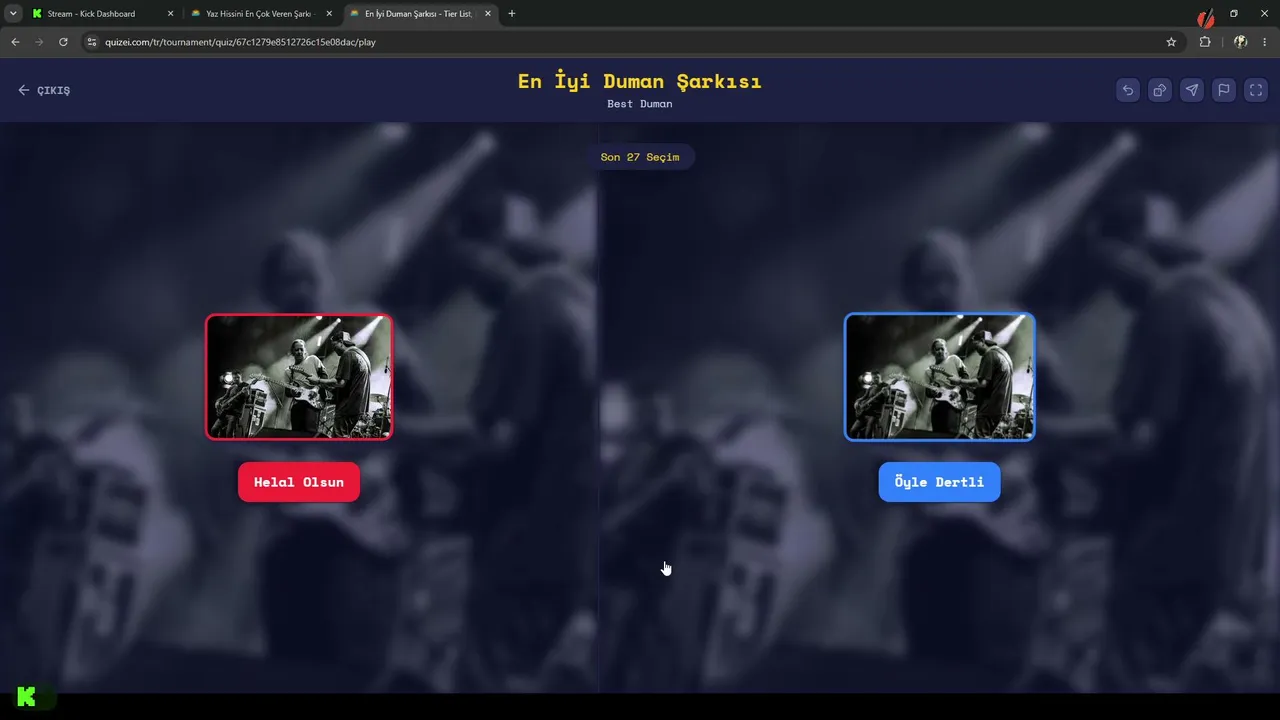This screenshot has width=1280, height=720.
Task: Close the Stream - Kick Dashboard tab
Action: coord(170,14)
